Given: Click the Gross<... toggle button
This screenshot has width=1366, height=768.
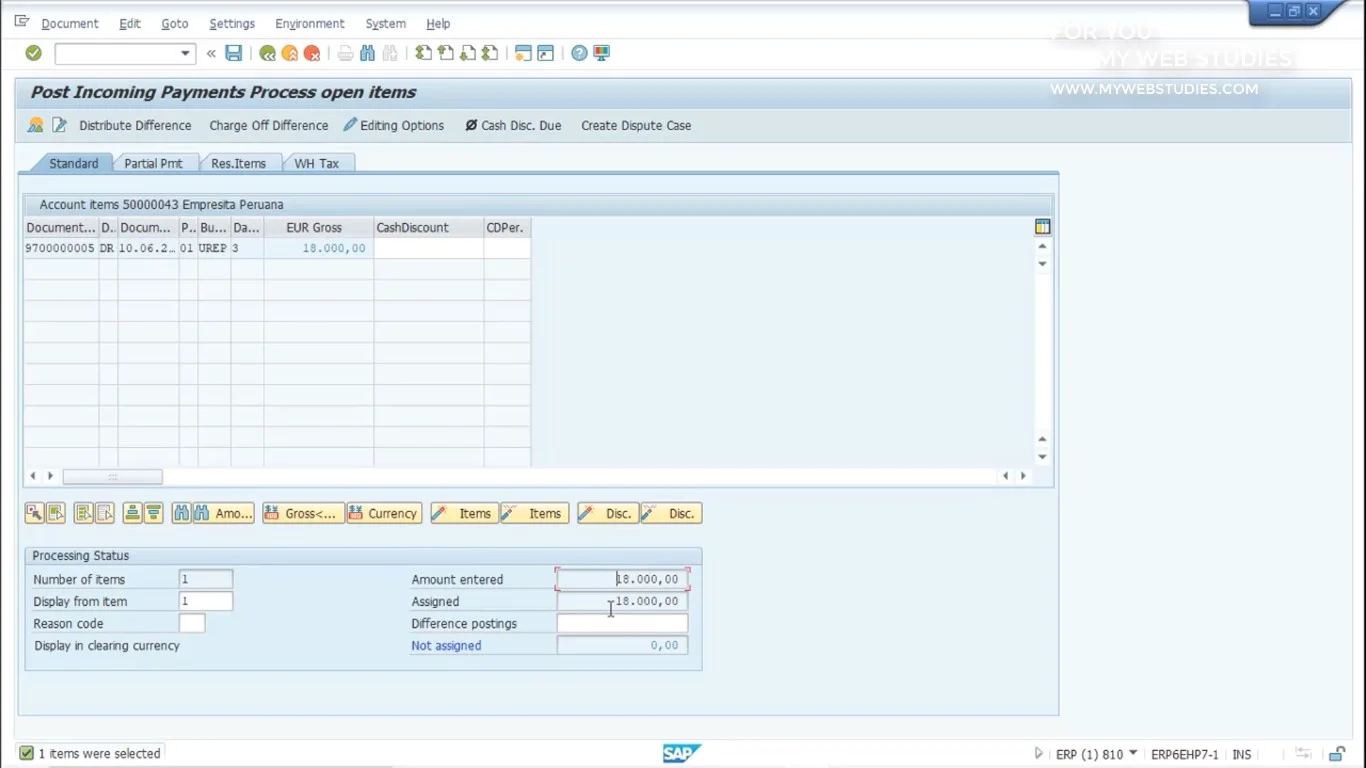Looking at the screenshot, I should coord(304,513).
